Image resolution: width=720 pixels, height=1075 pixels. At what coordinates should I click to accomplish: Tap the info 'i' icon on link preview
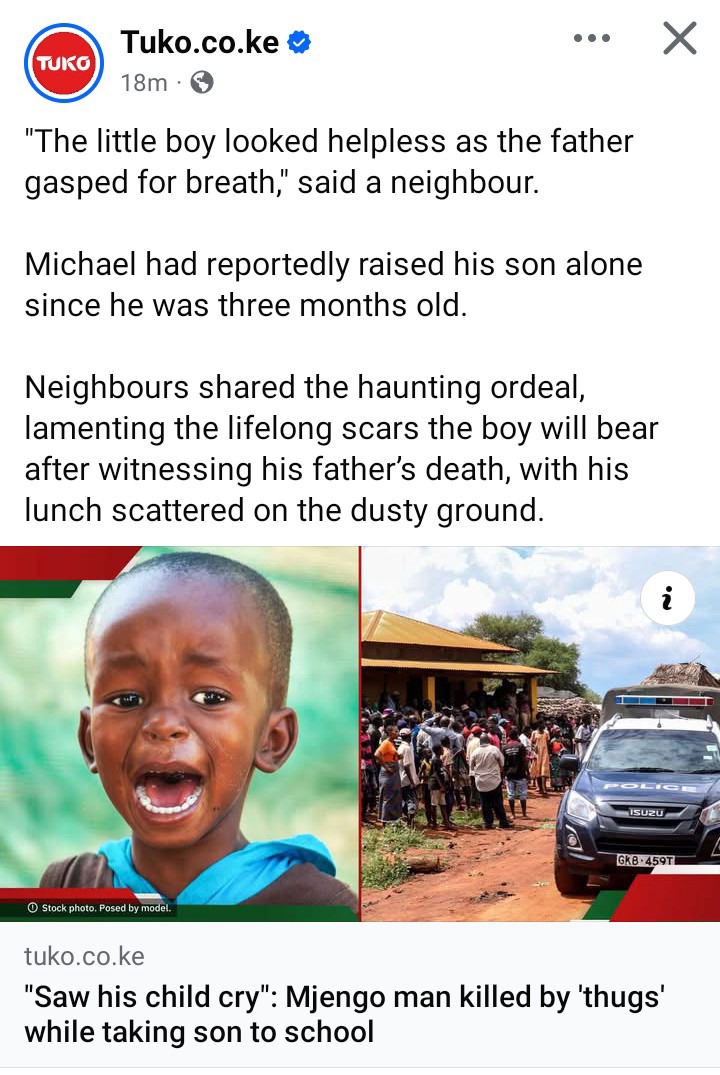click(x=667, y=598)
